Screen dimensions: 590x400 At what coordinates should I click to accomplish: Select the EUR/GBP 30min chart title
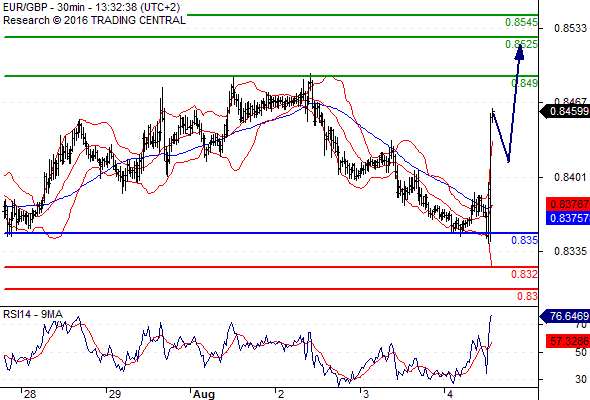pyautogui.click(x=91, y=7)
